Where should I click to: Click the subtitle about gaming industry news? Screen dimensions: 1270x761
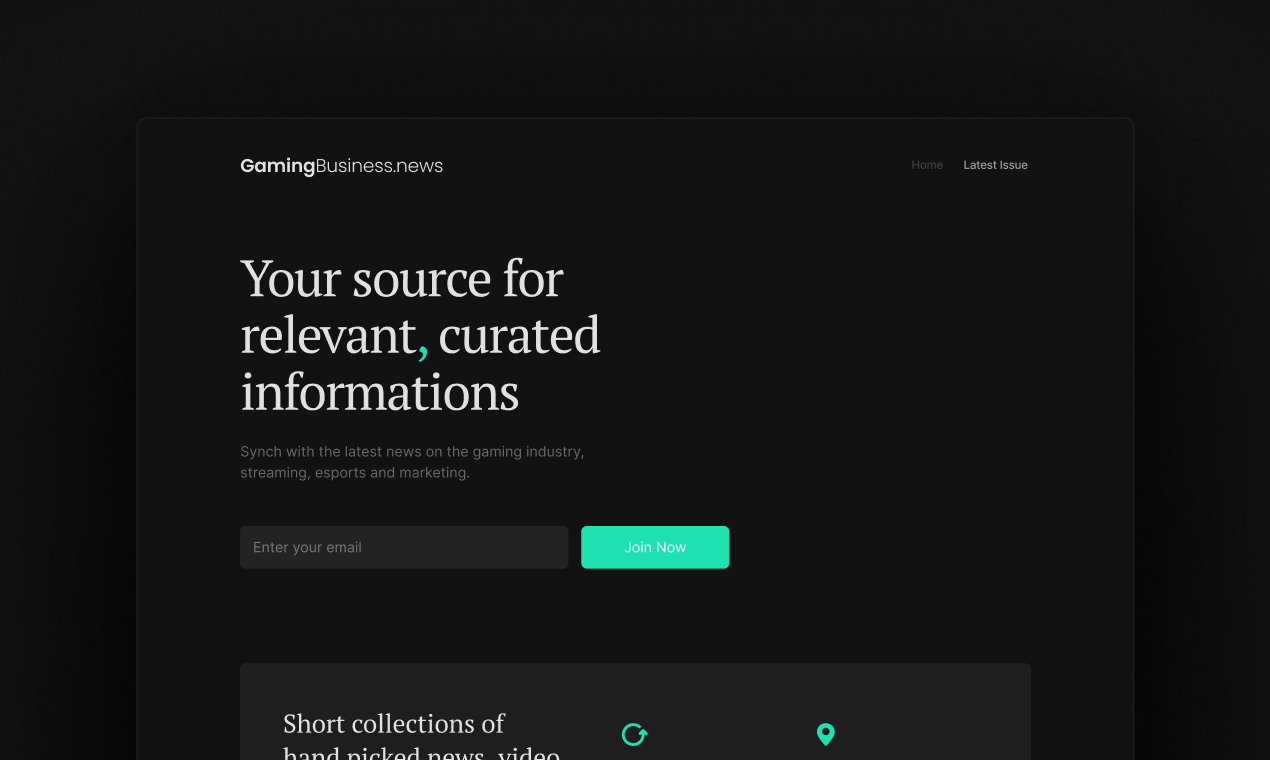coord(411,461)
